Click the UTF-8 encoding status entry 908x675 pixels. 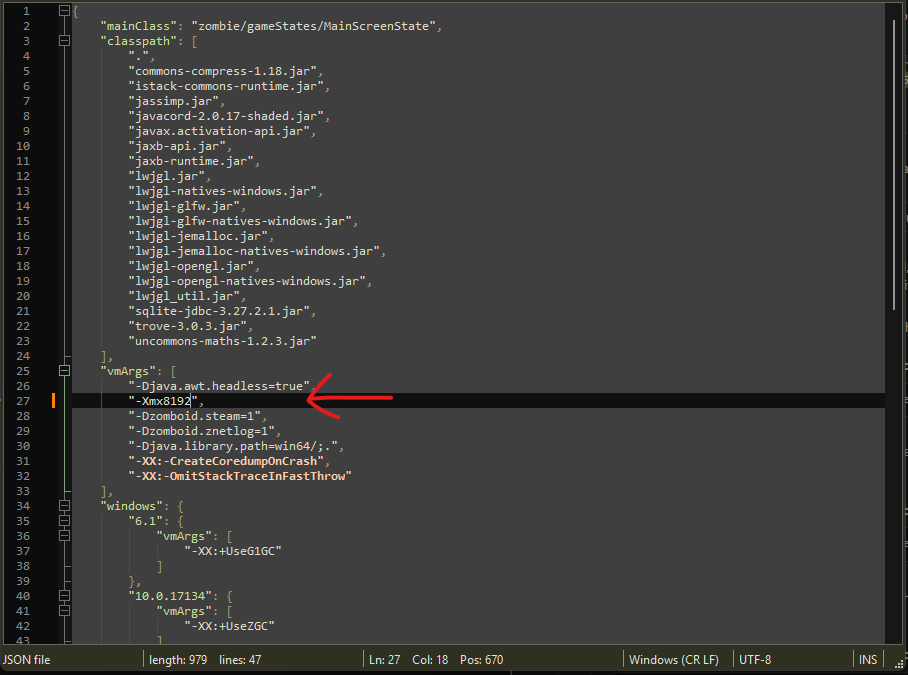point(755,659)
